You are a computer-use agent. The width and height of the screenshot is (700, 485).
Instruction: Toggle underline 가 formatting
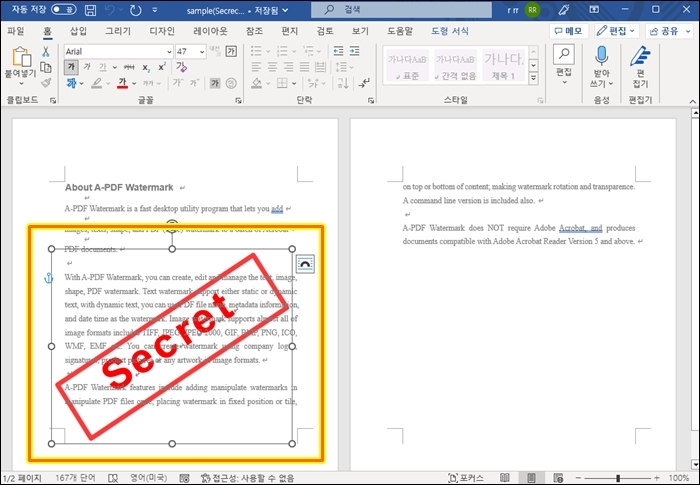tap(103, 67)
